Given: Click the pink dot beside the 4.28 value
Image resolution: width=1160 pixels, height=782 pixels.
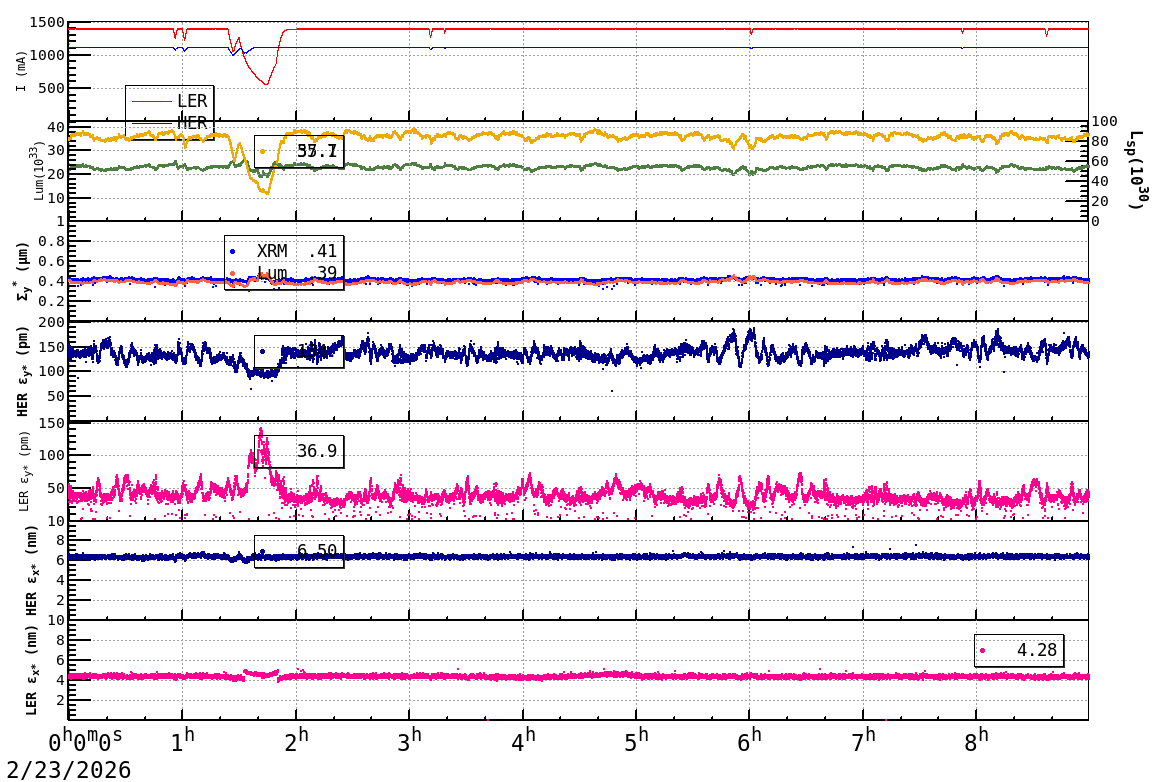Looking at the screenshot, I should point(982,651).
